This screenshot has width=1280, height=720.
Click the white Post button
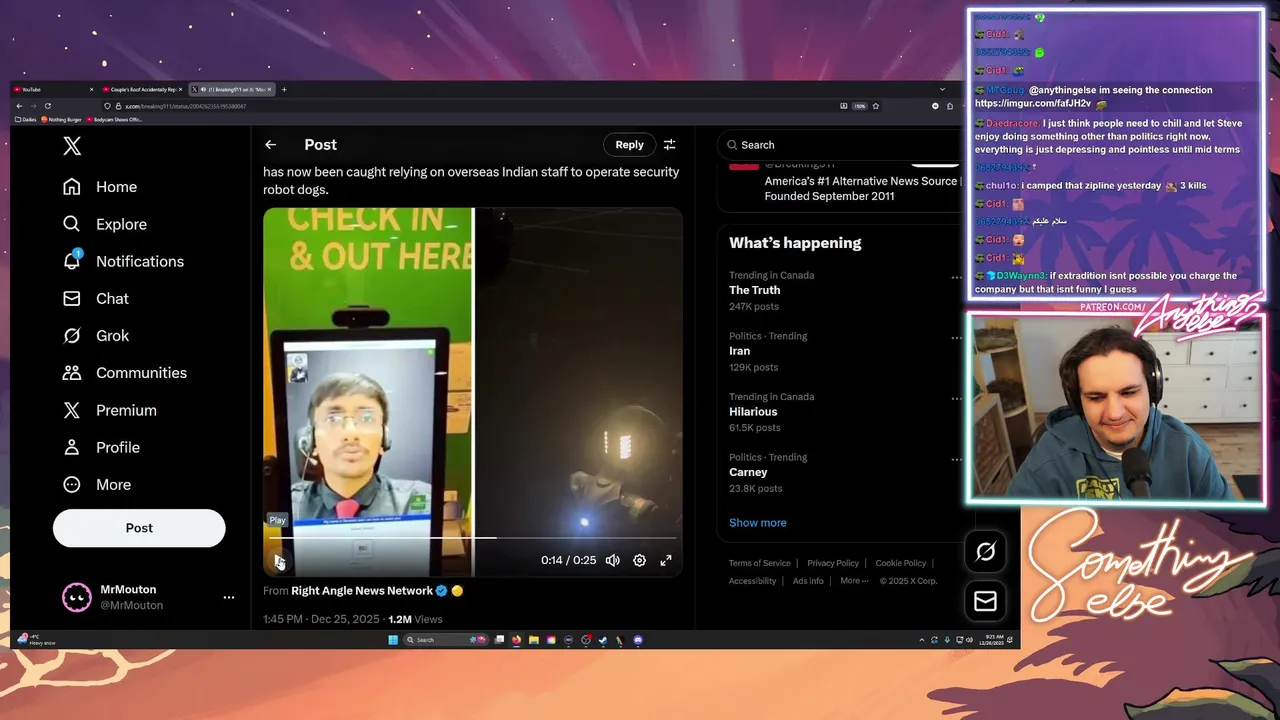[139, 528]
